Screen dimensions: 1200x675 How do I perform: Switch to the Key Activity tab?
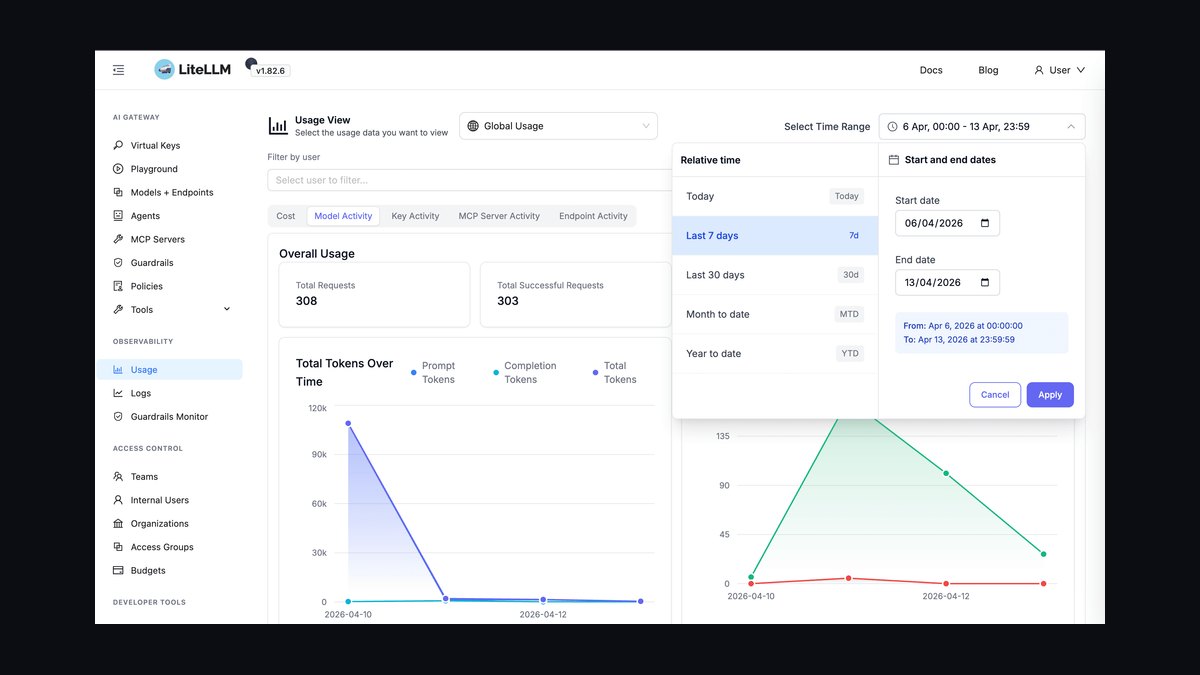tap(415, 216)
